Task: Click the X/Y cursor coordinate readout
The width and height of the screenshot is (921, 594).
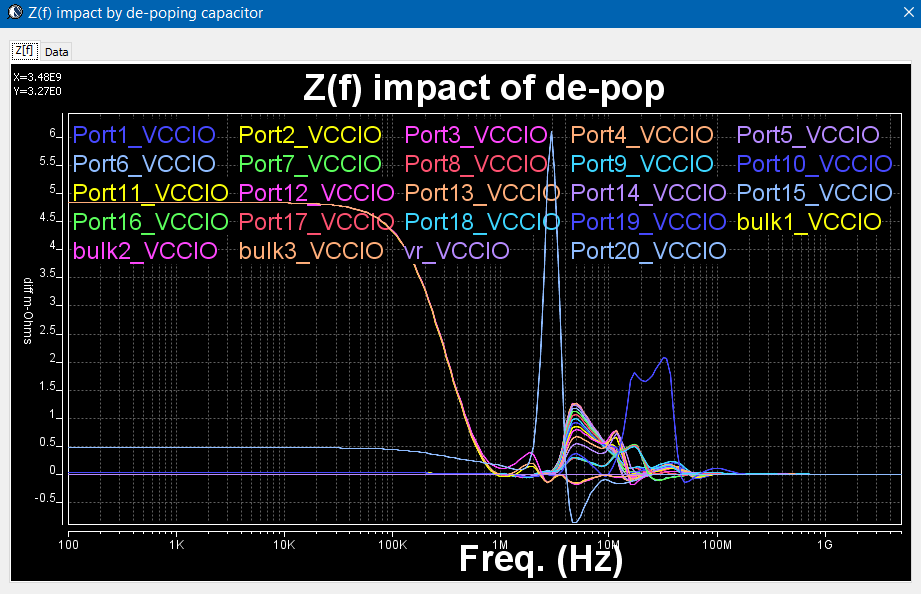Action: click(36, 84)
